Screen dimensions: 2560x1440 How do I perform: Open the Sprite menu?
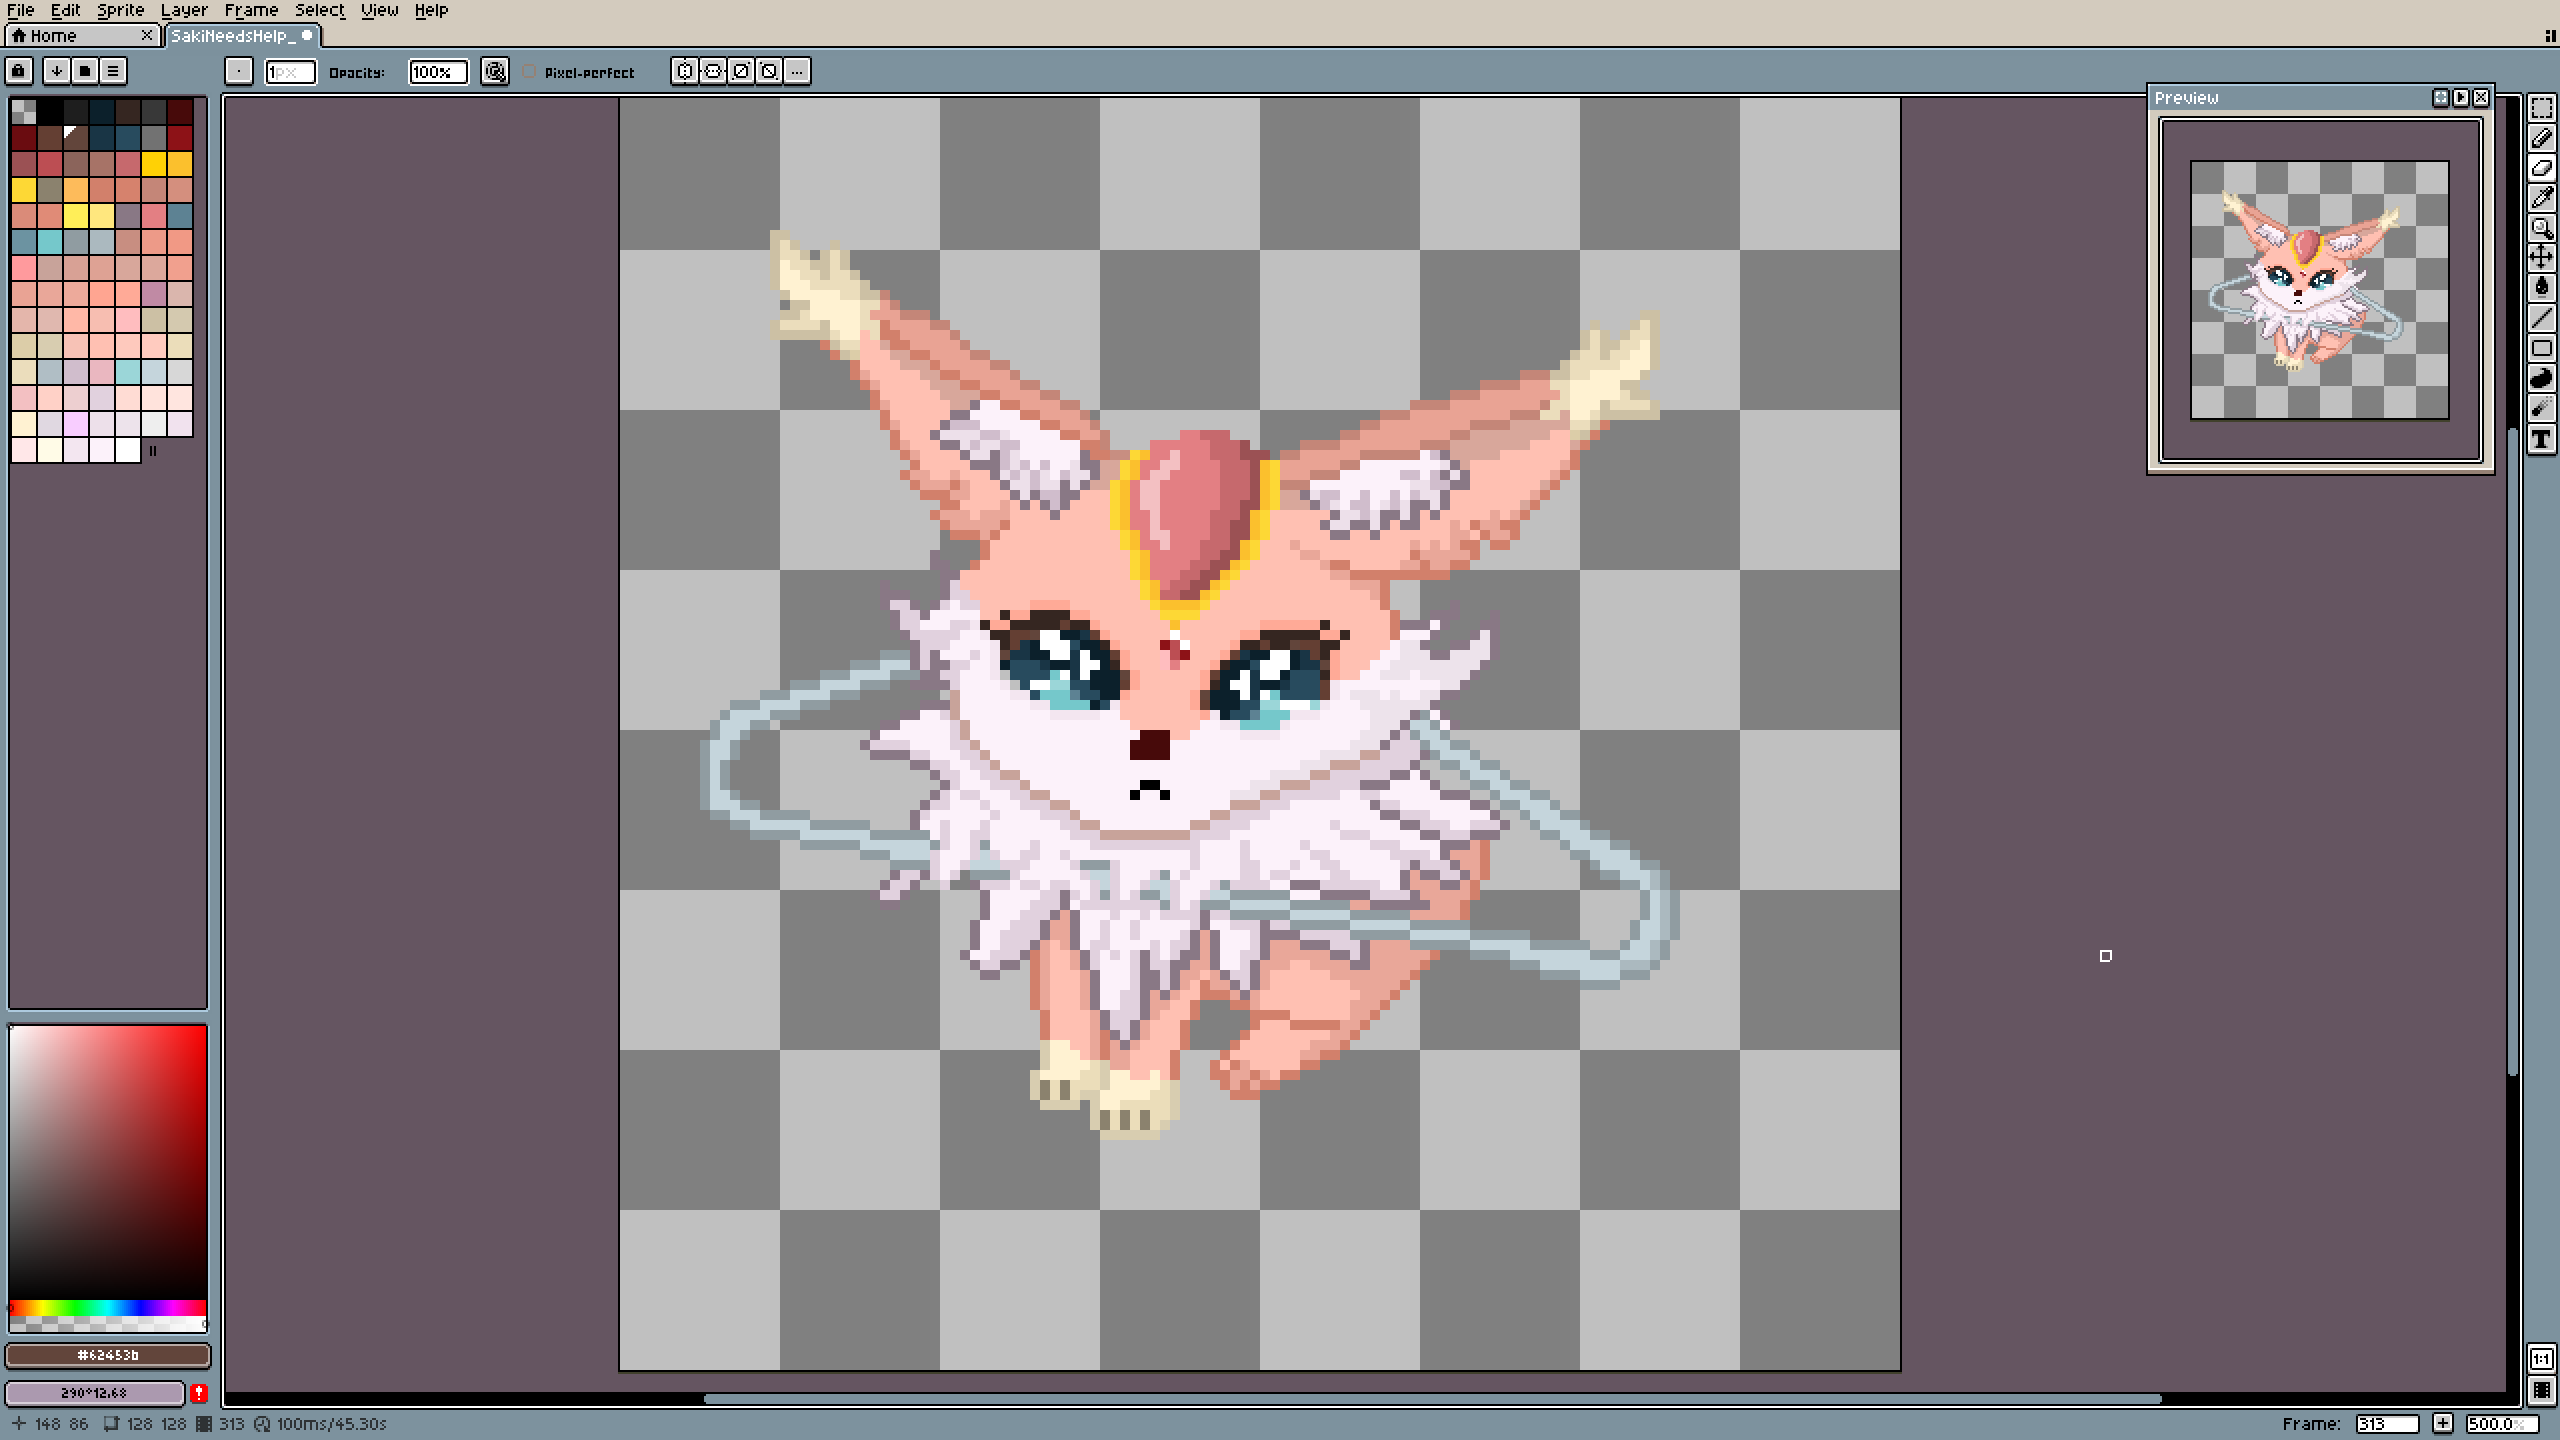coord(120,10)
